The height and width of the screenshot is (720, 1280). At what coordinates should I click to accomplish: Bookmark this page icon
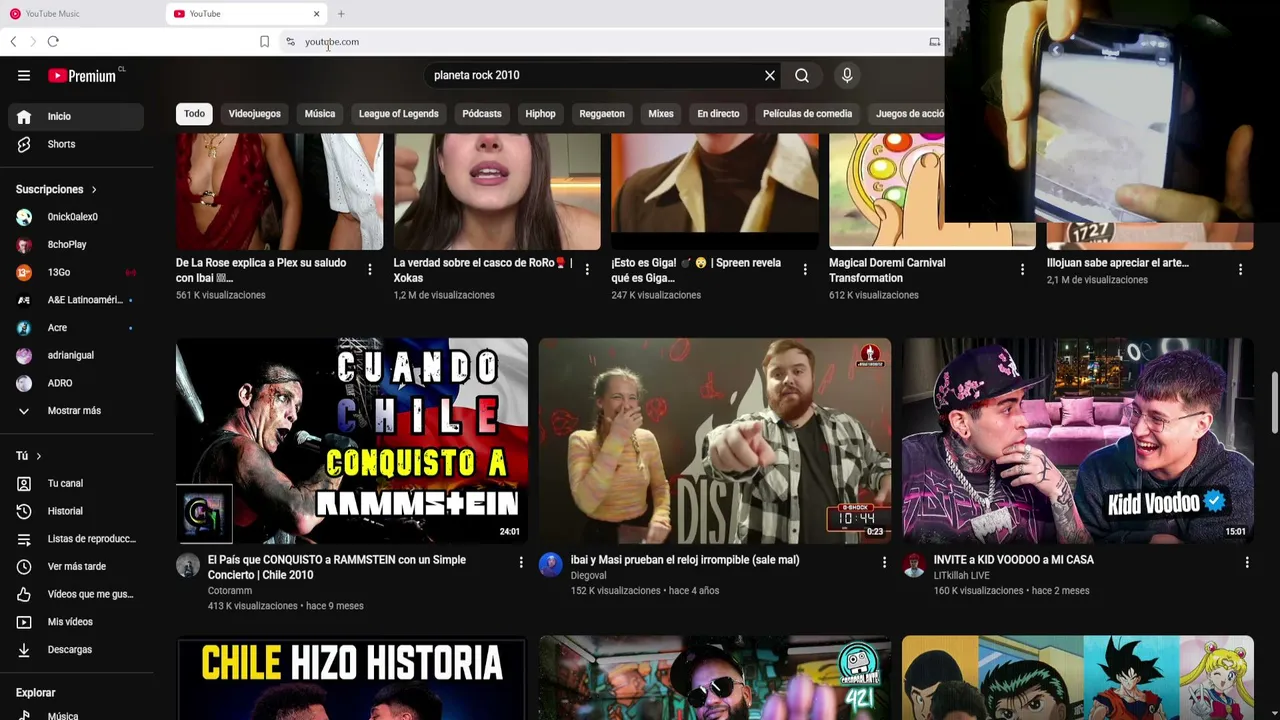pos(264,41)
